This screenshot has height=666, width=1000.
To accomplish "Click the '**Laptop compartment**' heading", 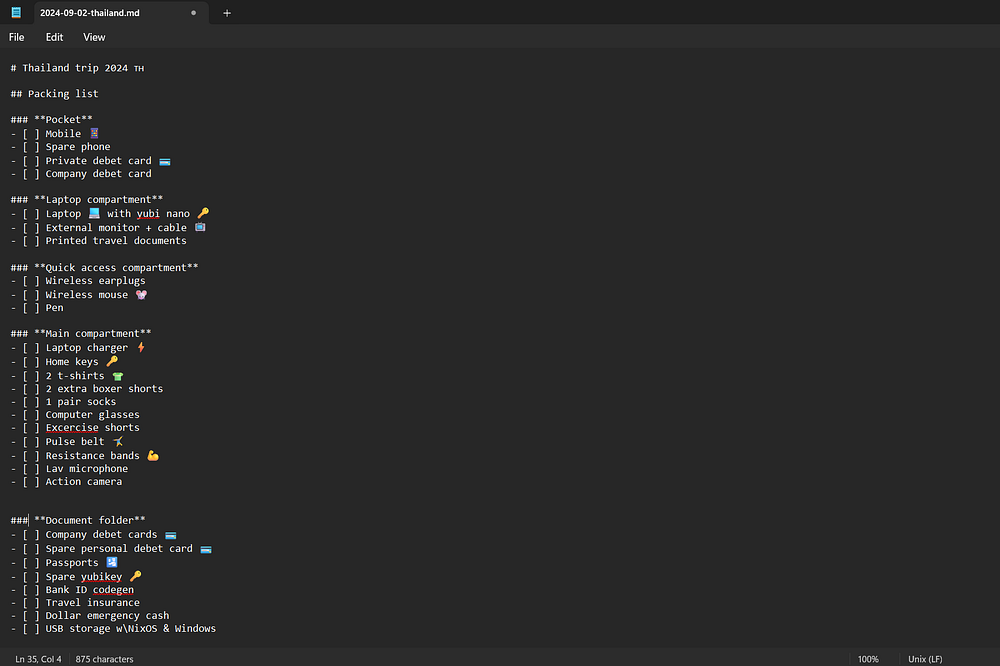I will pyautogui.click(x=87, y=200).
